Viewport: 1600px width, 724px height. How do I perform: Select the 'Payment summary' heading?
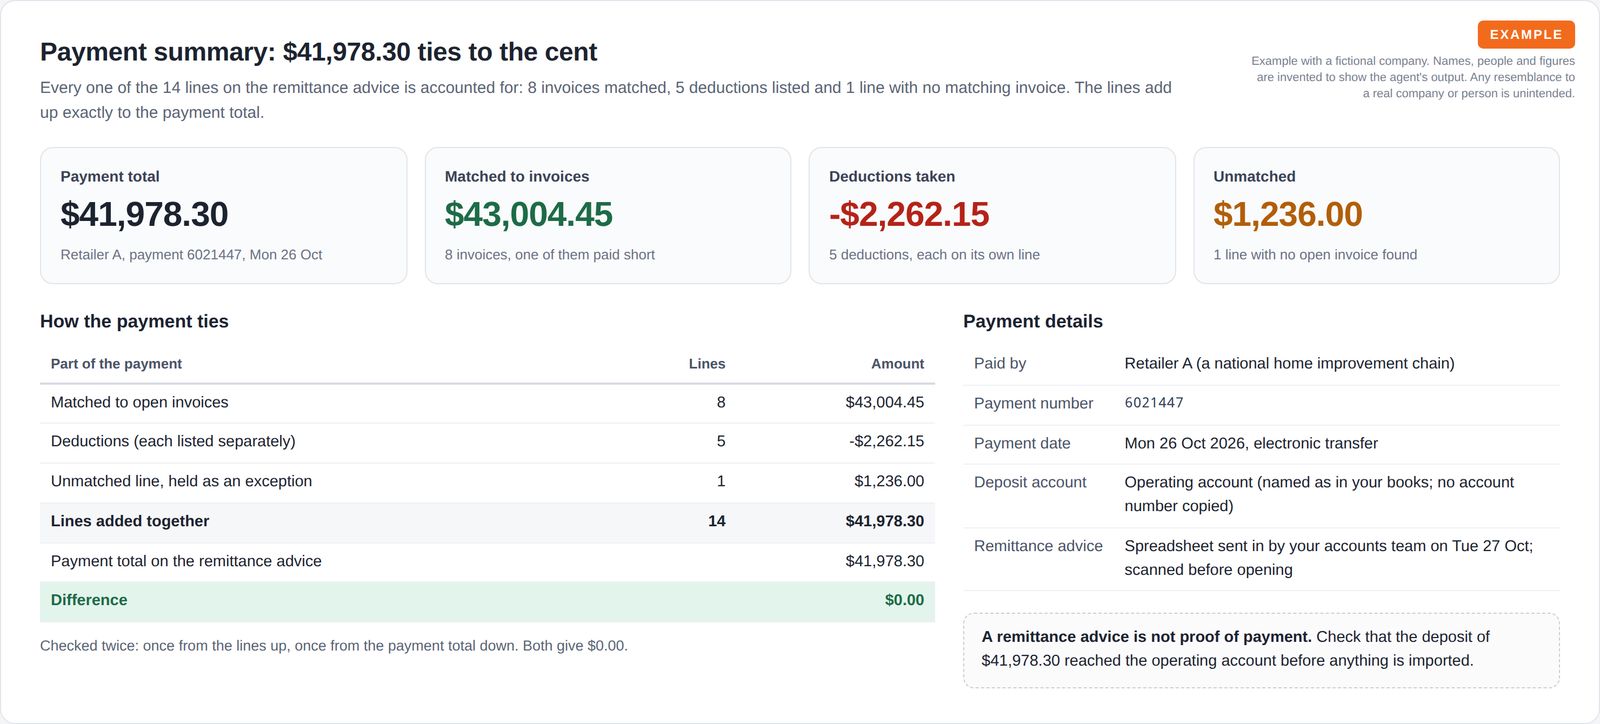(318, 52)
